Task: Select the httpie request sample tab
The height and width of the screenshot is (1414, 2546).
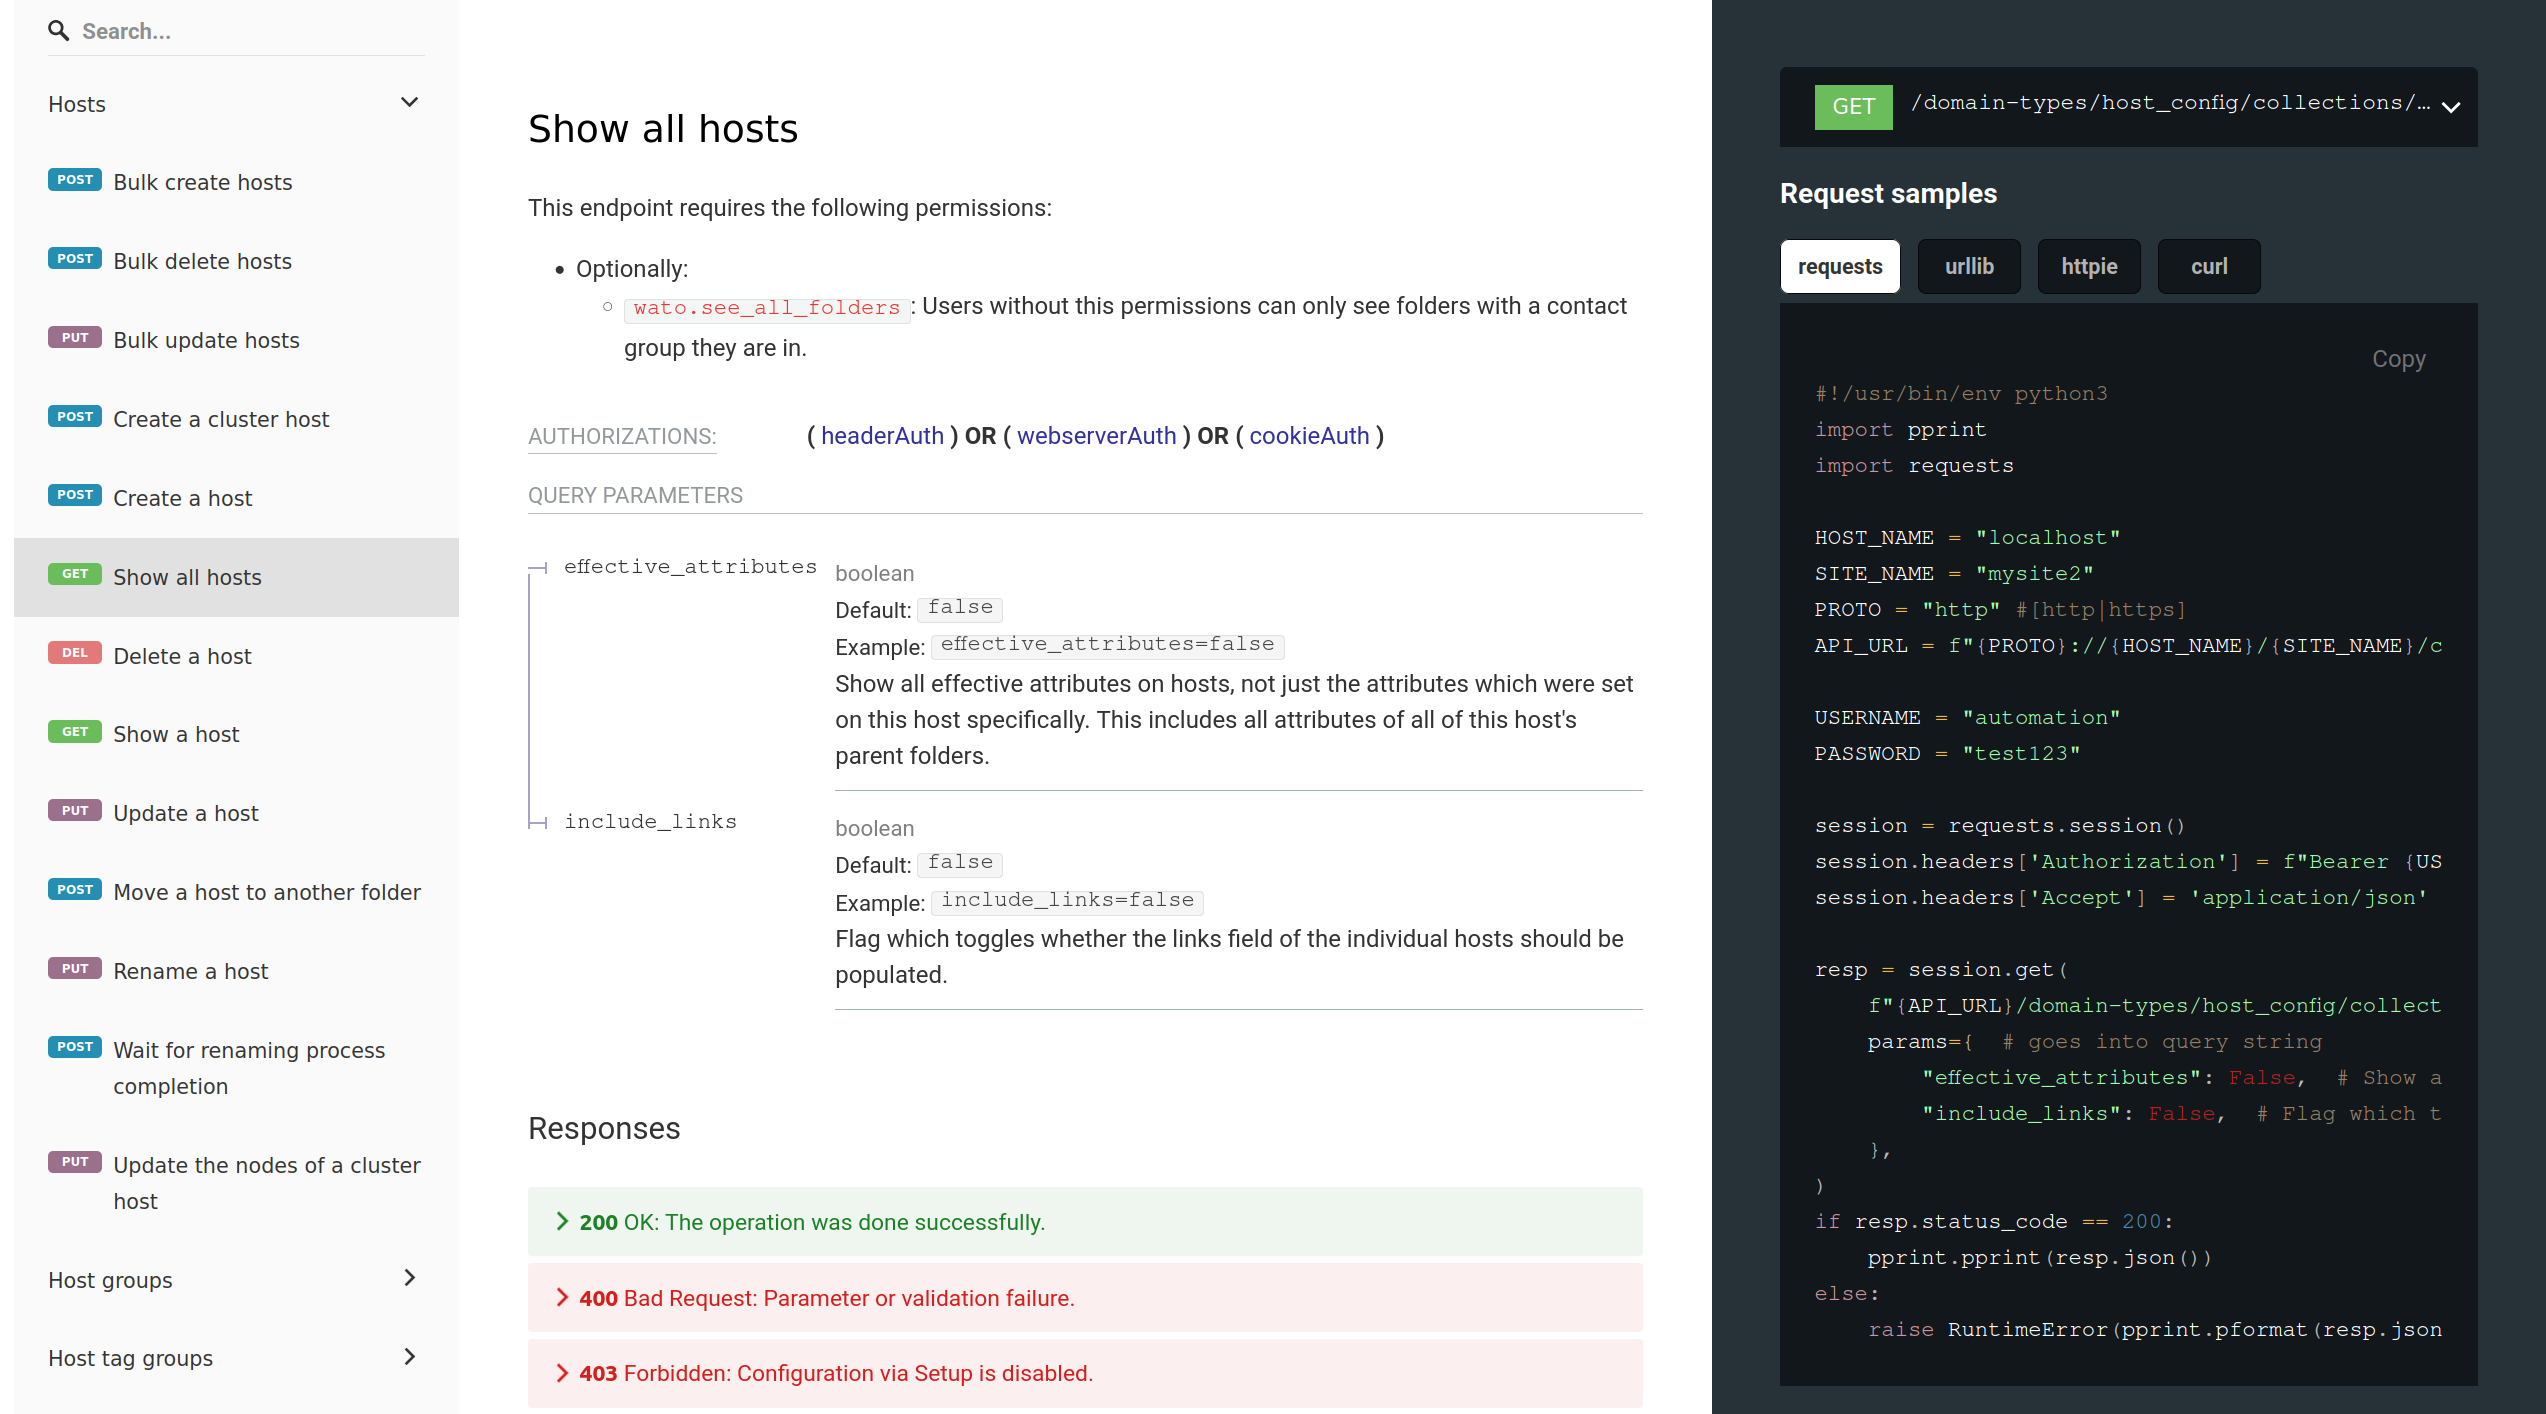Action: 2089,266
